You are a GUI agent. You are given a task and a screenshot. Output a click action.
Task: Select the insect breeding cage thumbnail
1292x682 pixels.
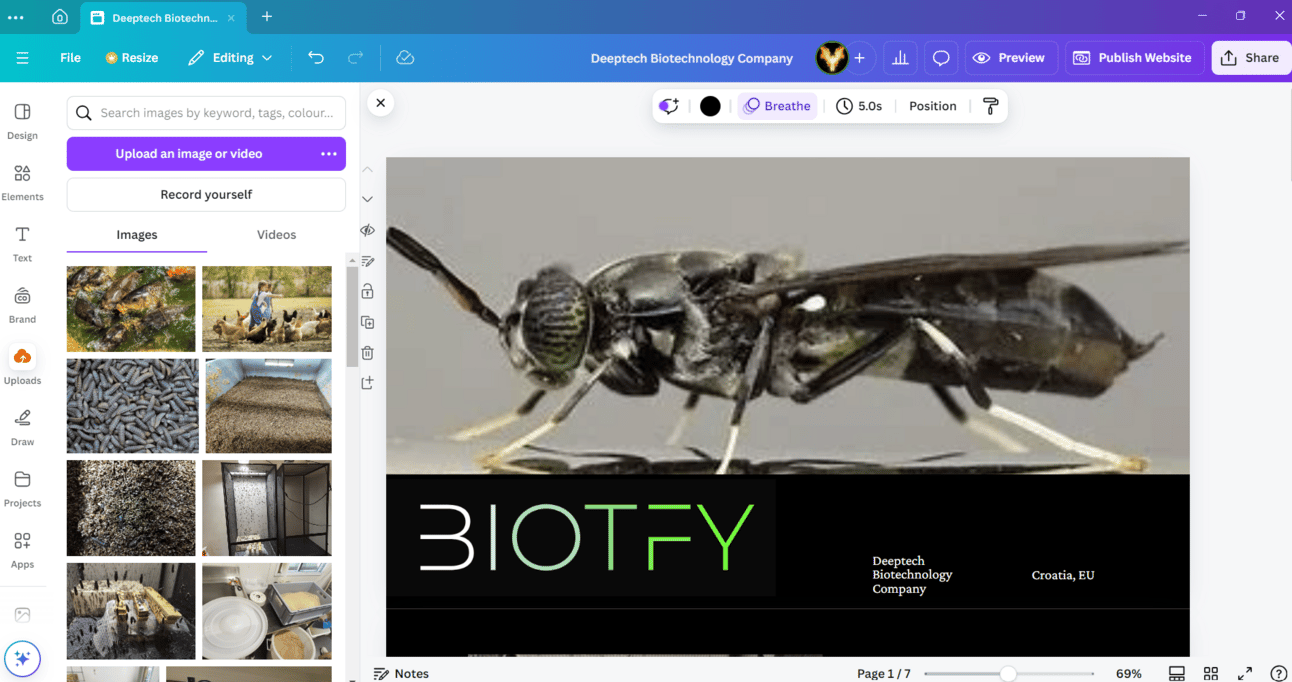(x=267, y=508)
